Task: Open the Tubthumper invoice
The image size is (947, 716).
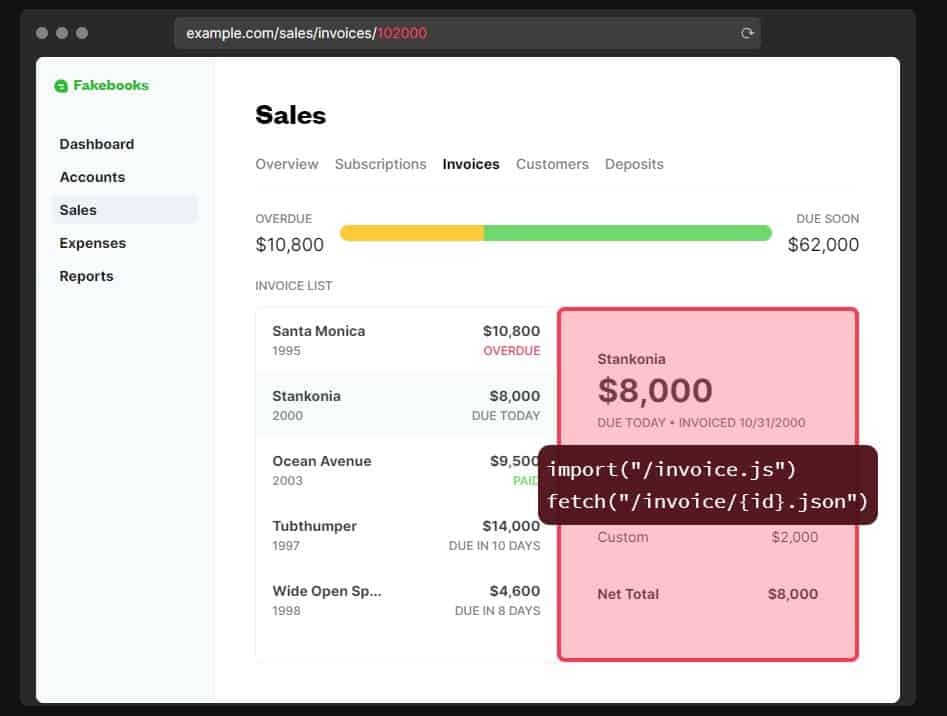Action: [x=406, y=535]
